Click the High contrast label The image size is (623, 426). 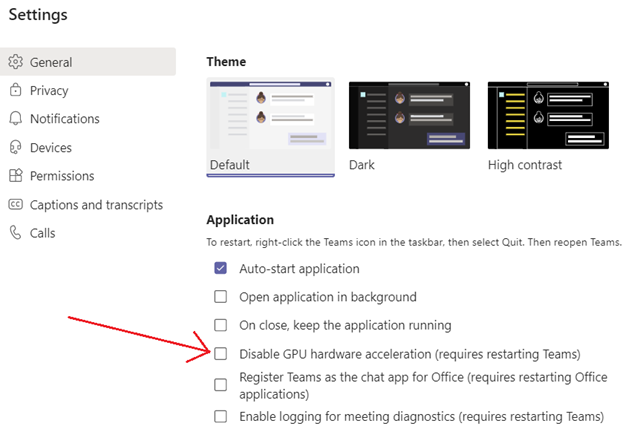point(525,165)
